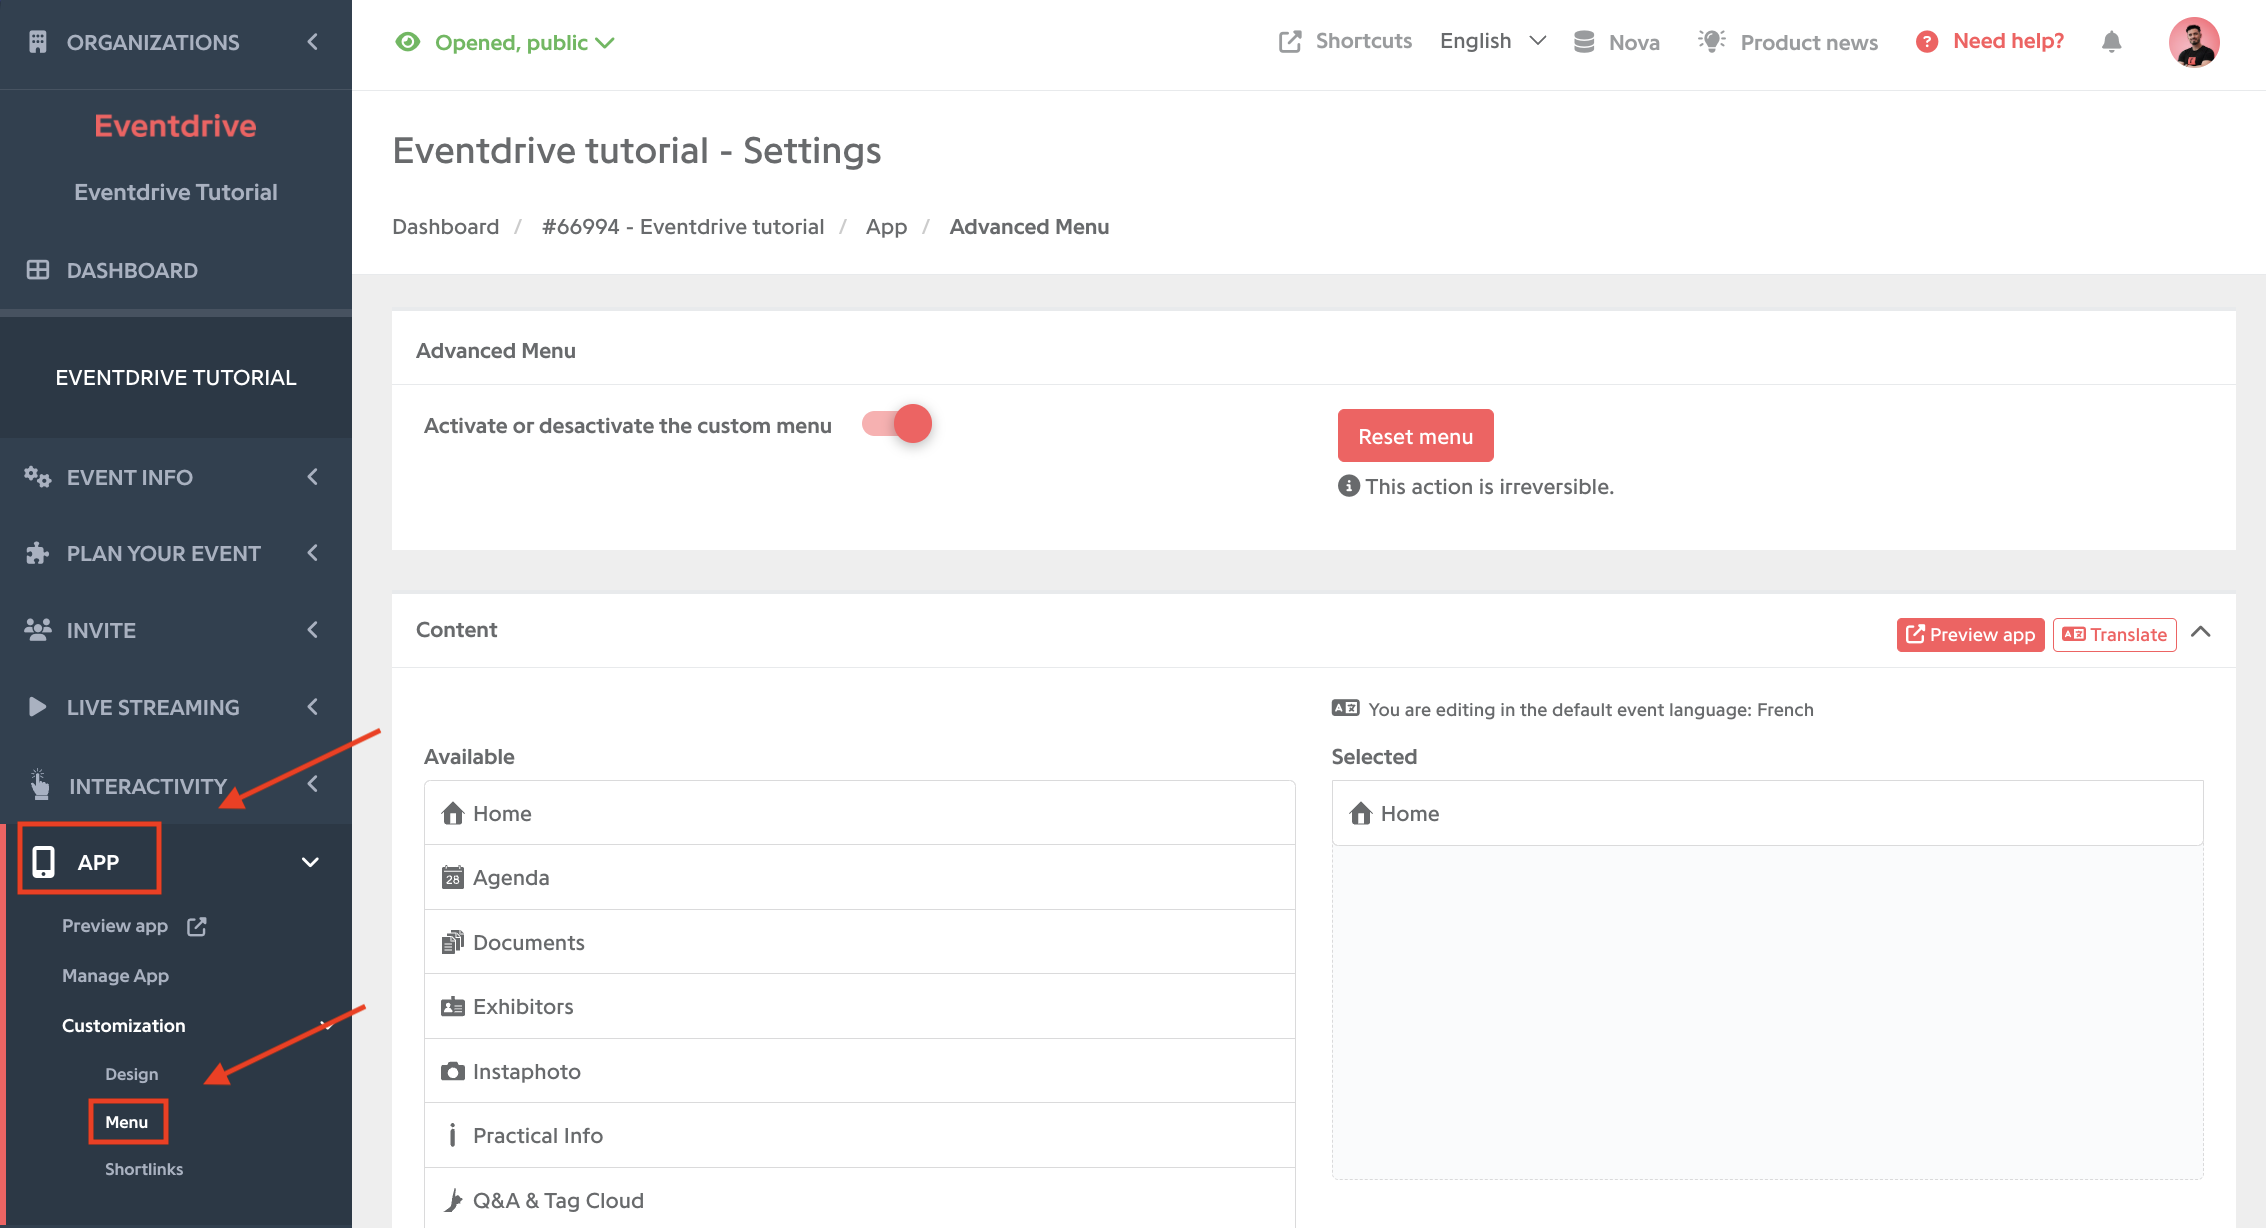Viewport: 2266px width, 1228px height.
Task: Collapse the Content panel chevron
Action: pos(2200,632)
